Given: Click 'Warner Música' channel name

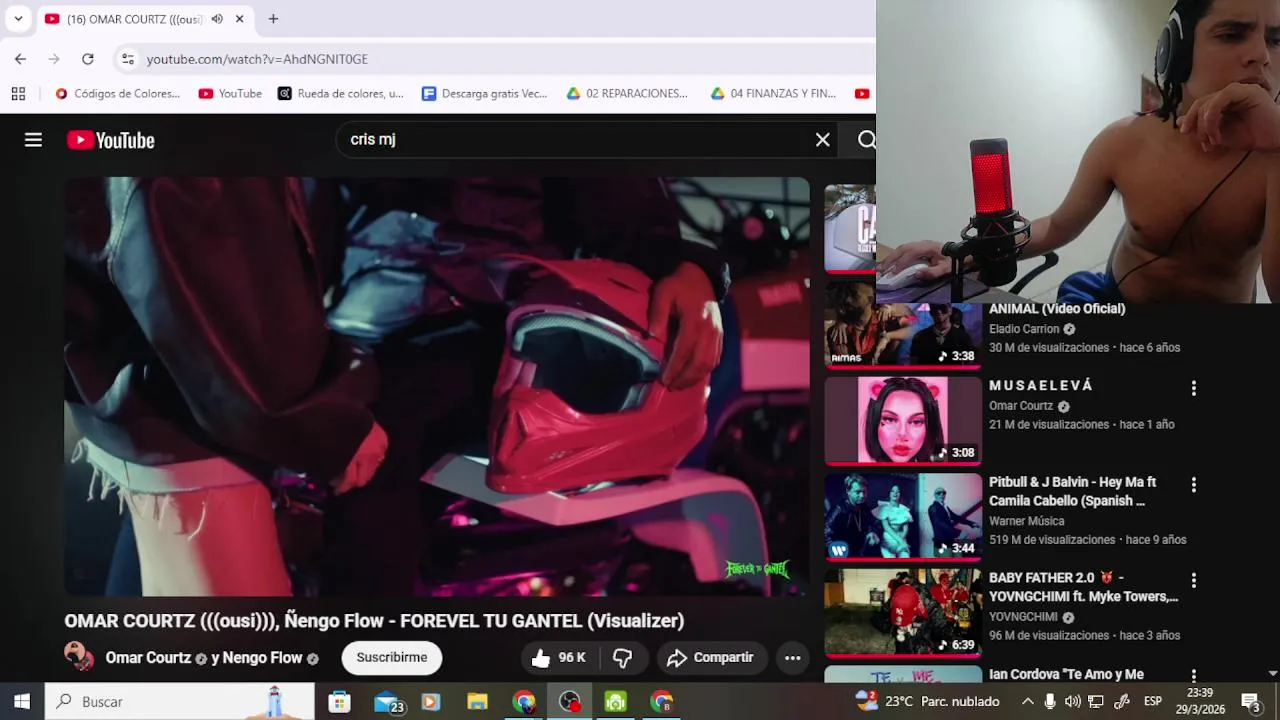Looking at the screenshot, I should [1027, 521].
